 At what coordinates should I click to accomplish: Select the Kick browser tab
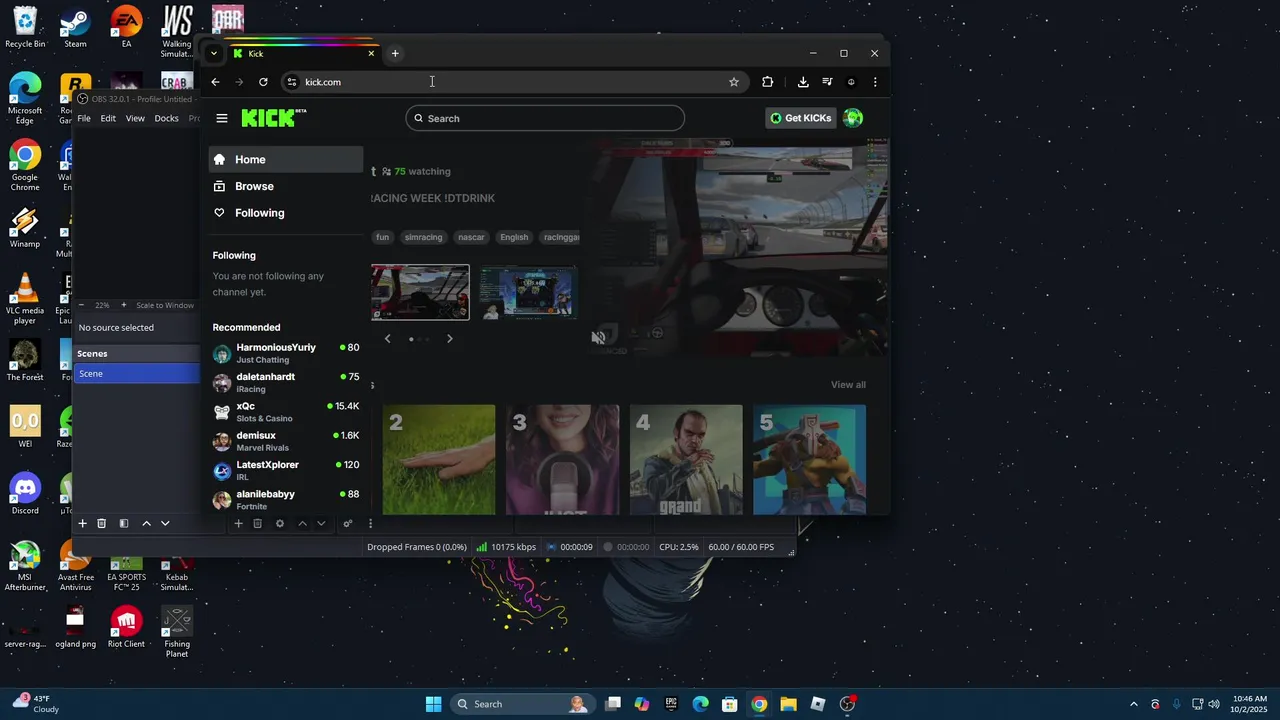coord(303,54)
